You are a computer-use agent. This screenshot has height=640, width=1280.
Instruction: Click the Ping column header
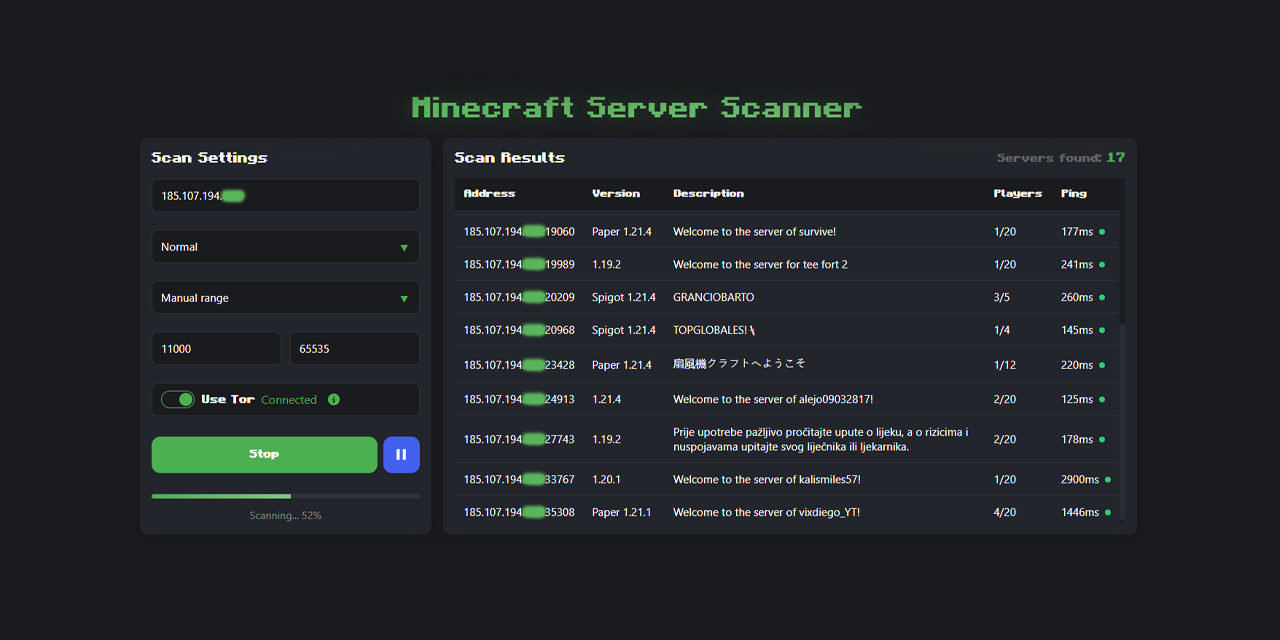[1073, 194]
